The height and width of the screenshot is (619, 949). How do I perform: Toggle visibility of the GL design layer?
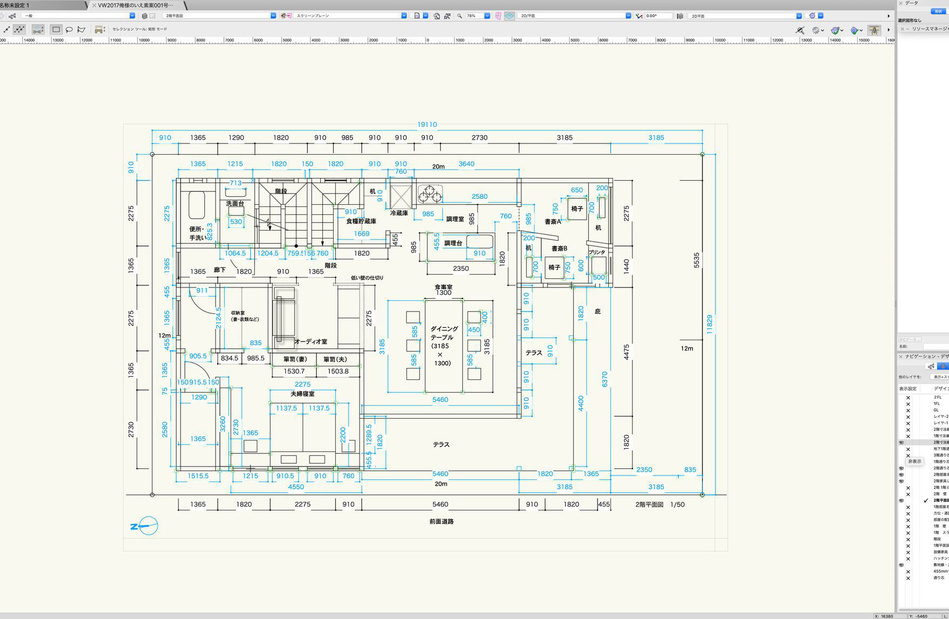(908, 410)
